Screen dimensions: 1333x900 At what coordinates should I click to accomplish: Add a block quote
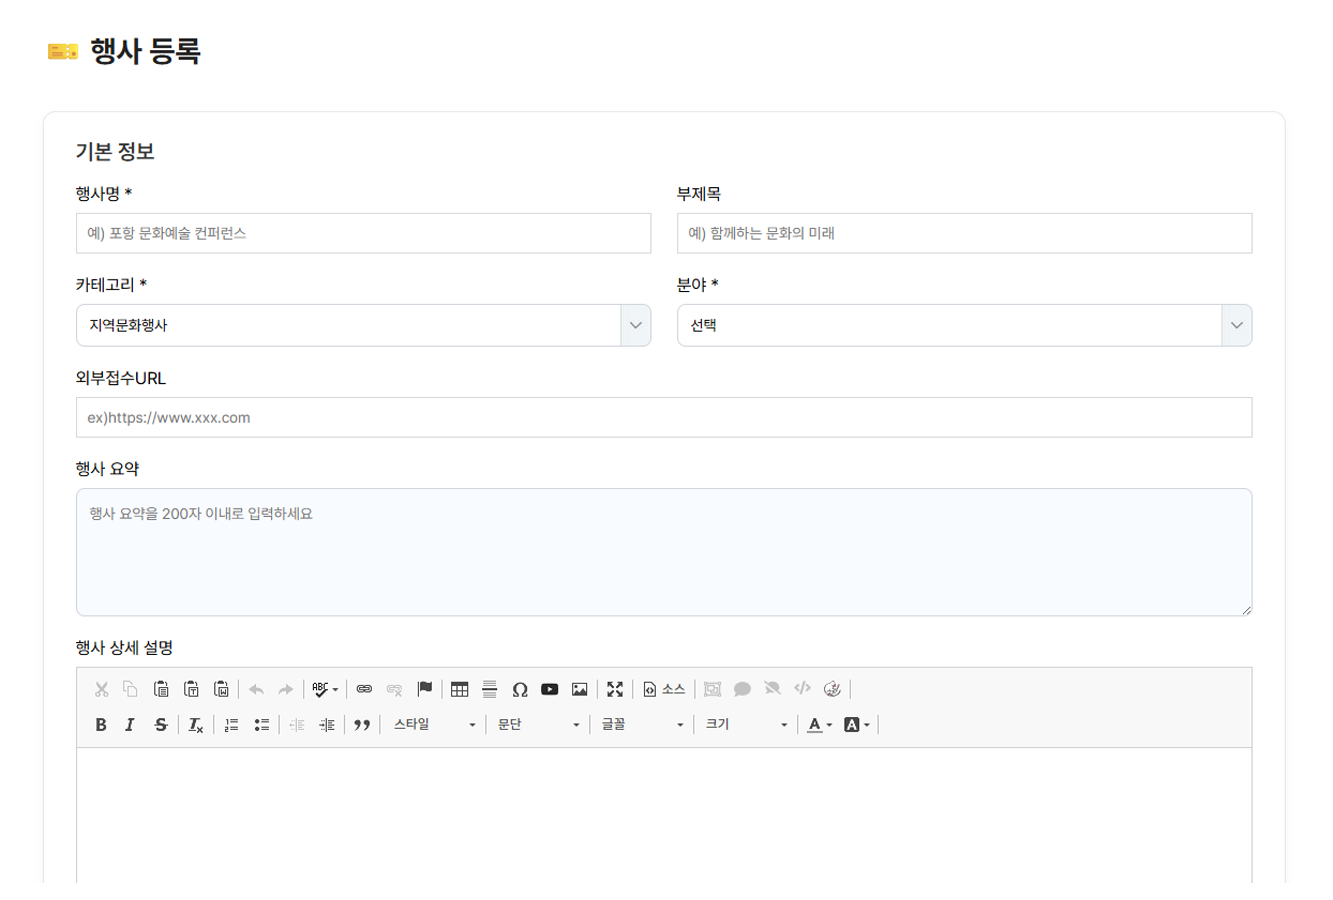pos(362,725)
